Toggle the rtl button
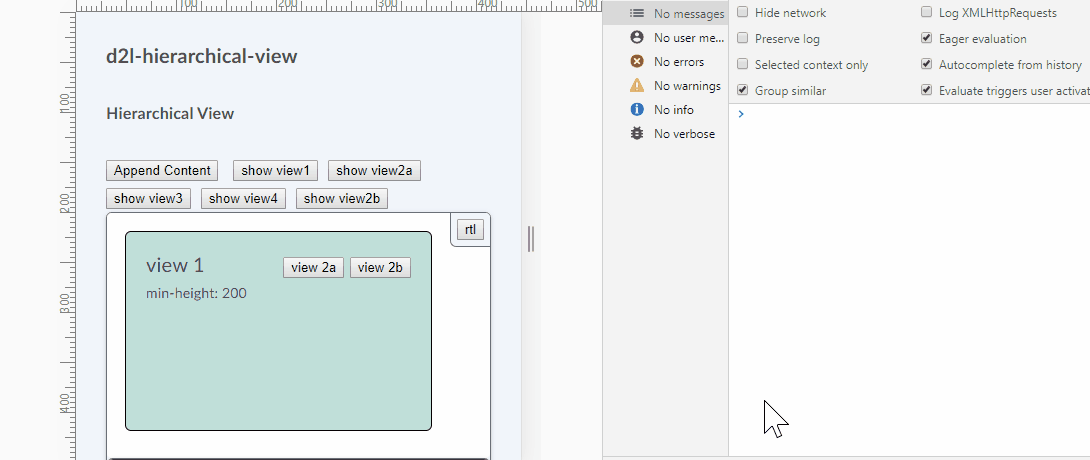 470,229
